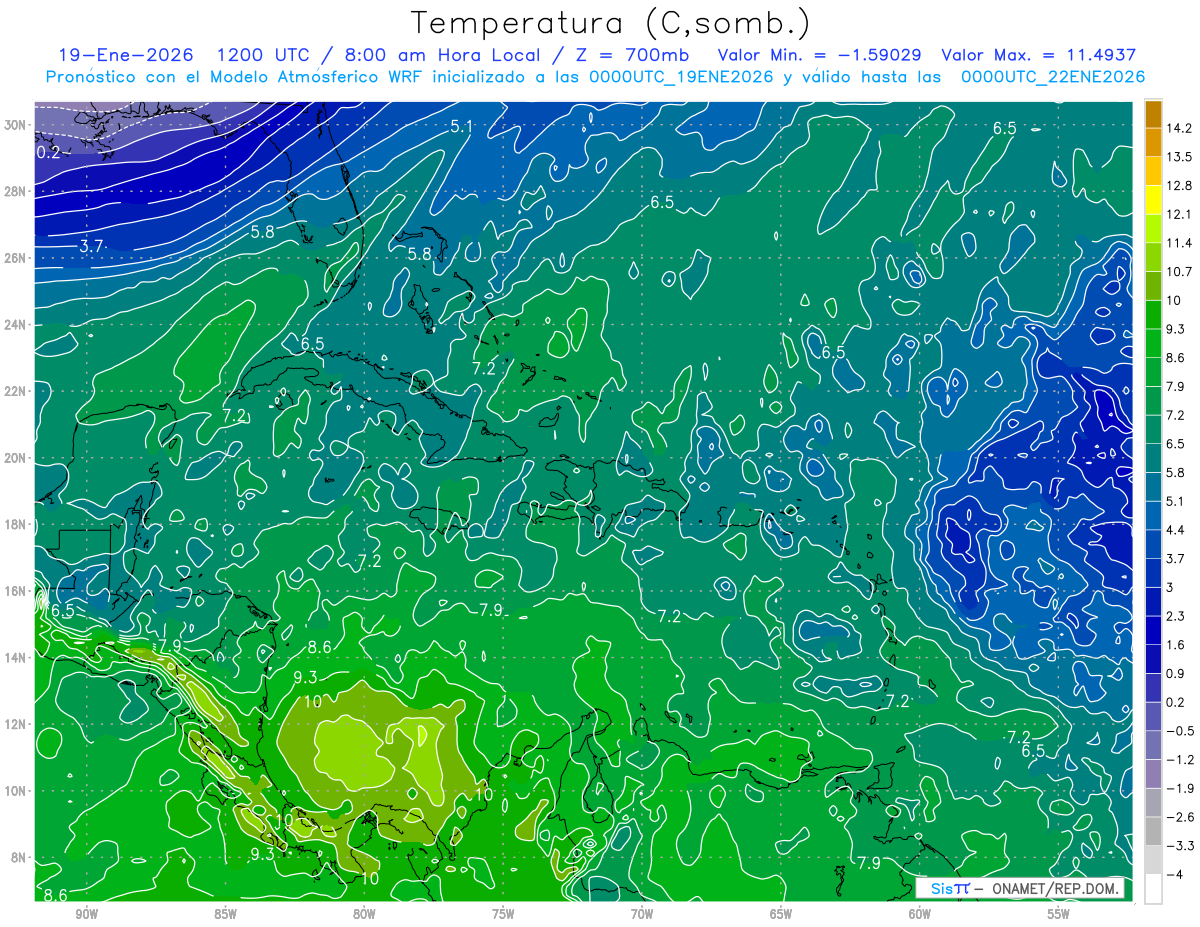Image resolution: width=1200 pixels, height=927 pixels.
Task: Click the 'Valor Min. = -1.59029' readout
Action: coord(820,55)
